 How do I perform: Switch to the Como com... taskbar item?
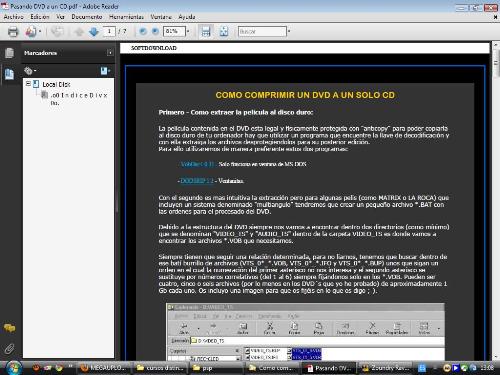tap(273, 368)
